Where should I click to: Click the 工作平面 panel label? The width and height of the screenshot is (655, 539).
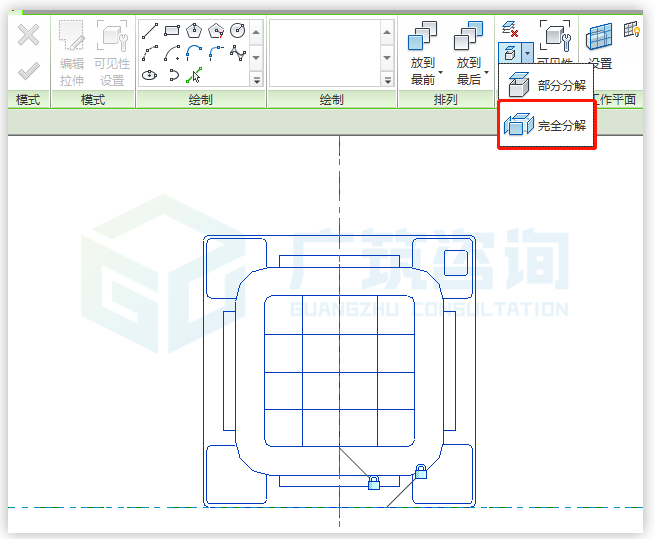(614, 100)
